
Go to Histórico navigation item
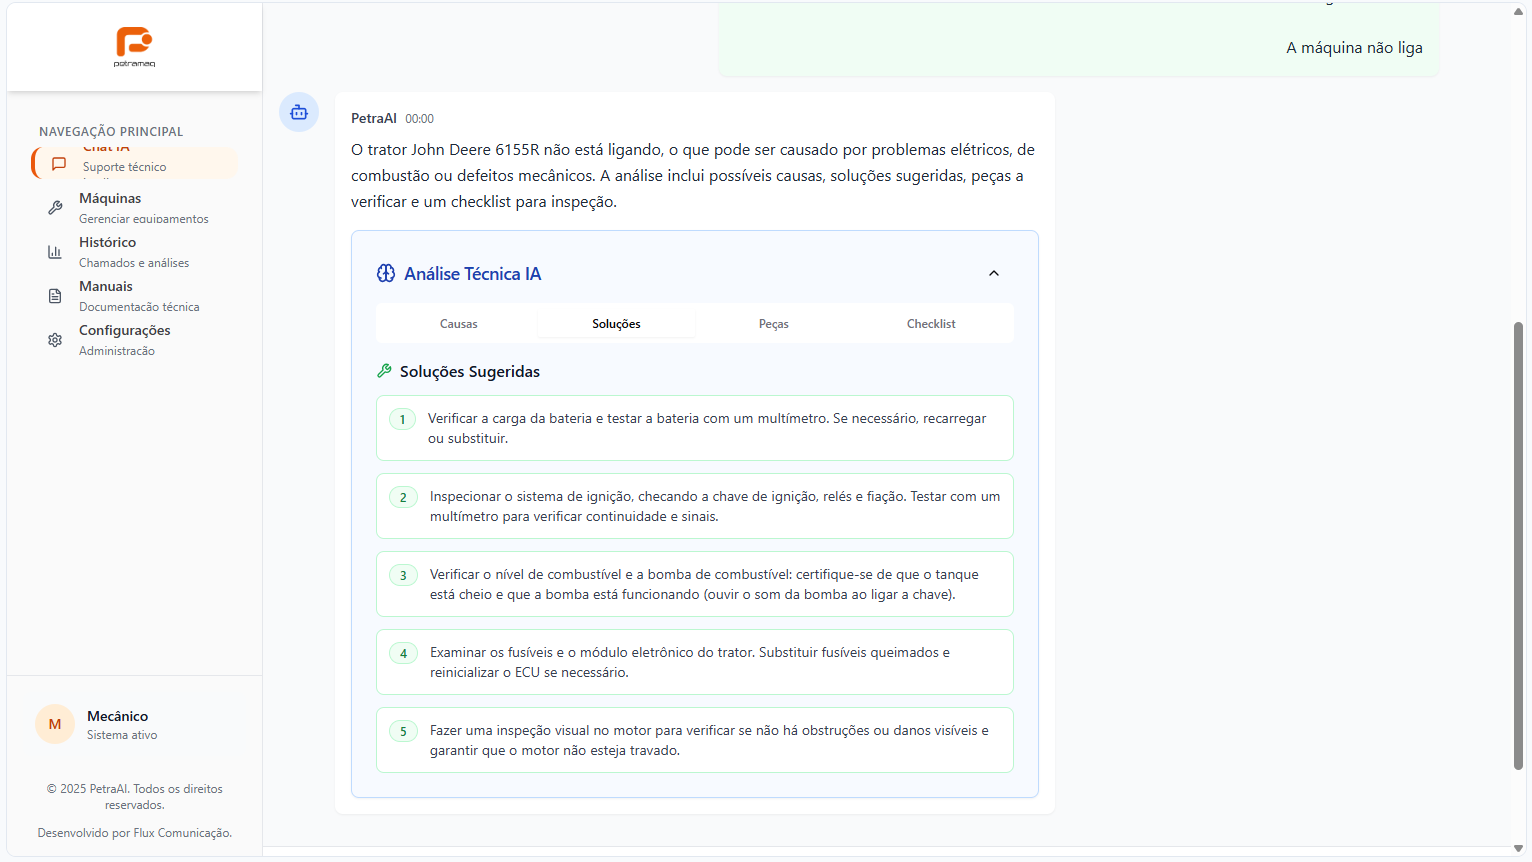point(135,252)
